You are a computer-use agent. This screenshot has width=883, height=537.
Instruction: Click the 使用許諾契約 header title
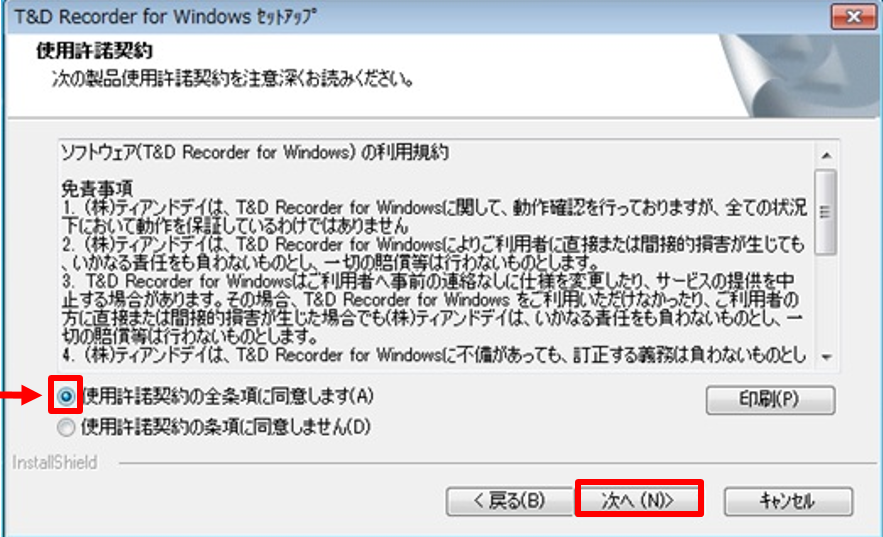tap(95, 51)
